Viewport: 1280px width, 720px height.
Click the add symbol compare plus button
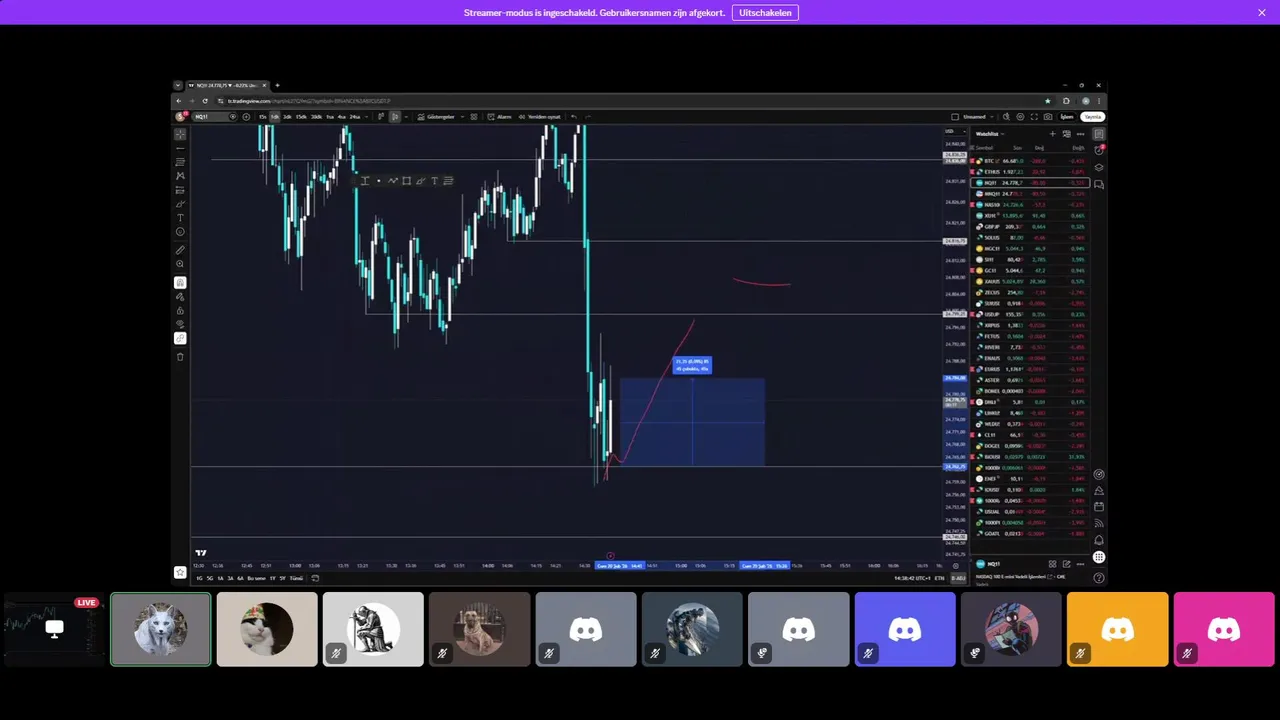(x=246, y=116)
